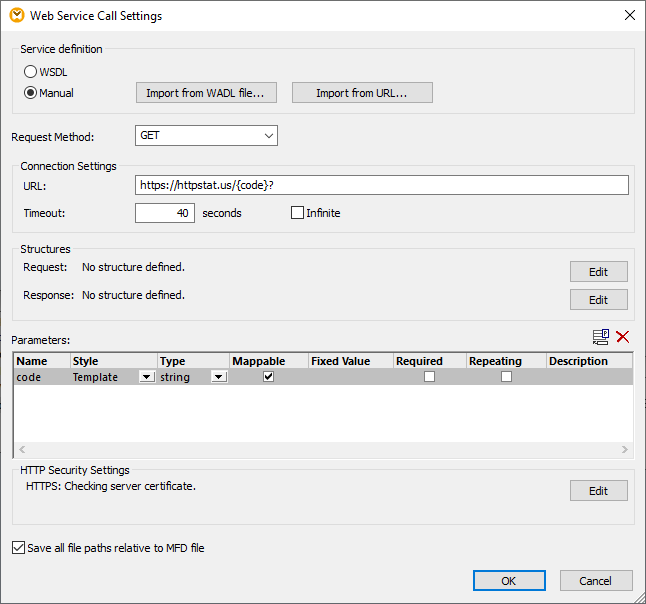
Task: Click the parameters table horizontal scrollbar
Action: [x=322, y=450]
